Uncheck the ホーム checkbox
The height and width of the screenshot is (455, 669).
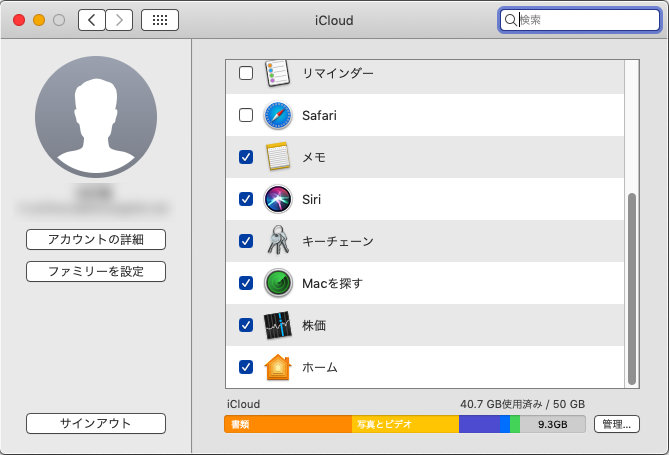(246, 367)
